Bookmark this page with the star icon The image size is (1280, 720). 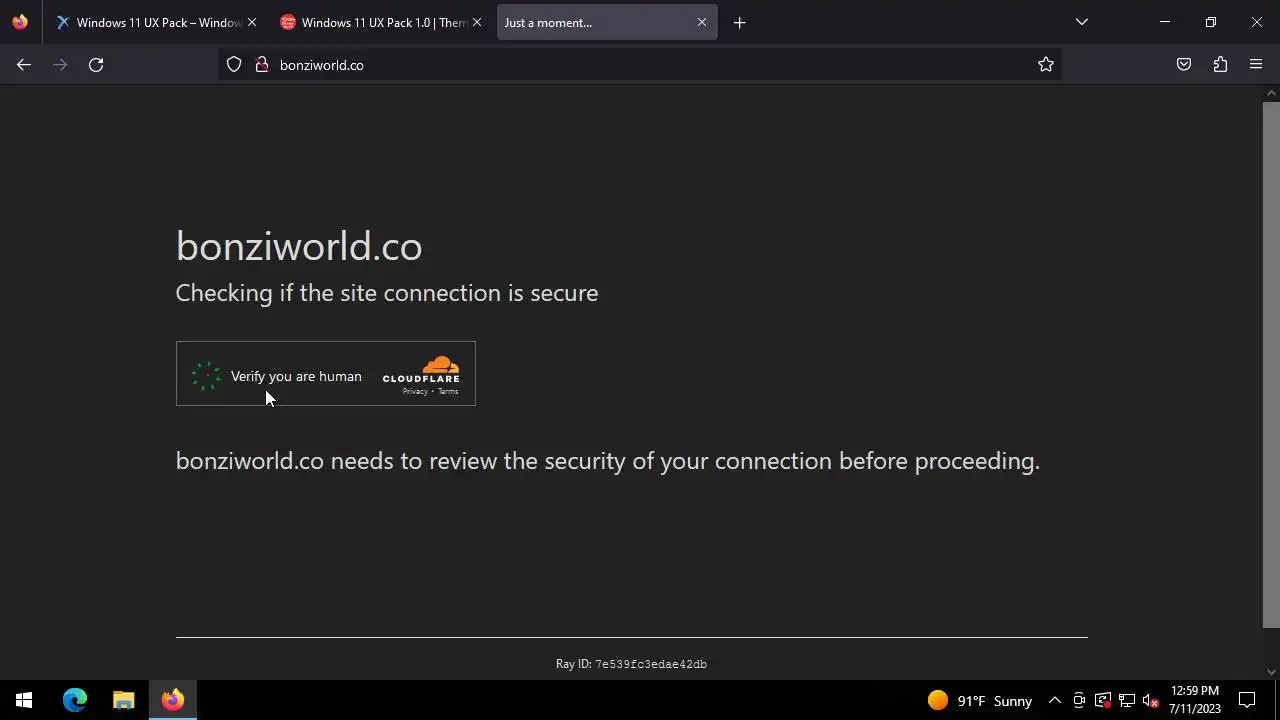tap(1046, 65)
